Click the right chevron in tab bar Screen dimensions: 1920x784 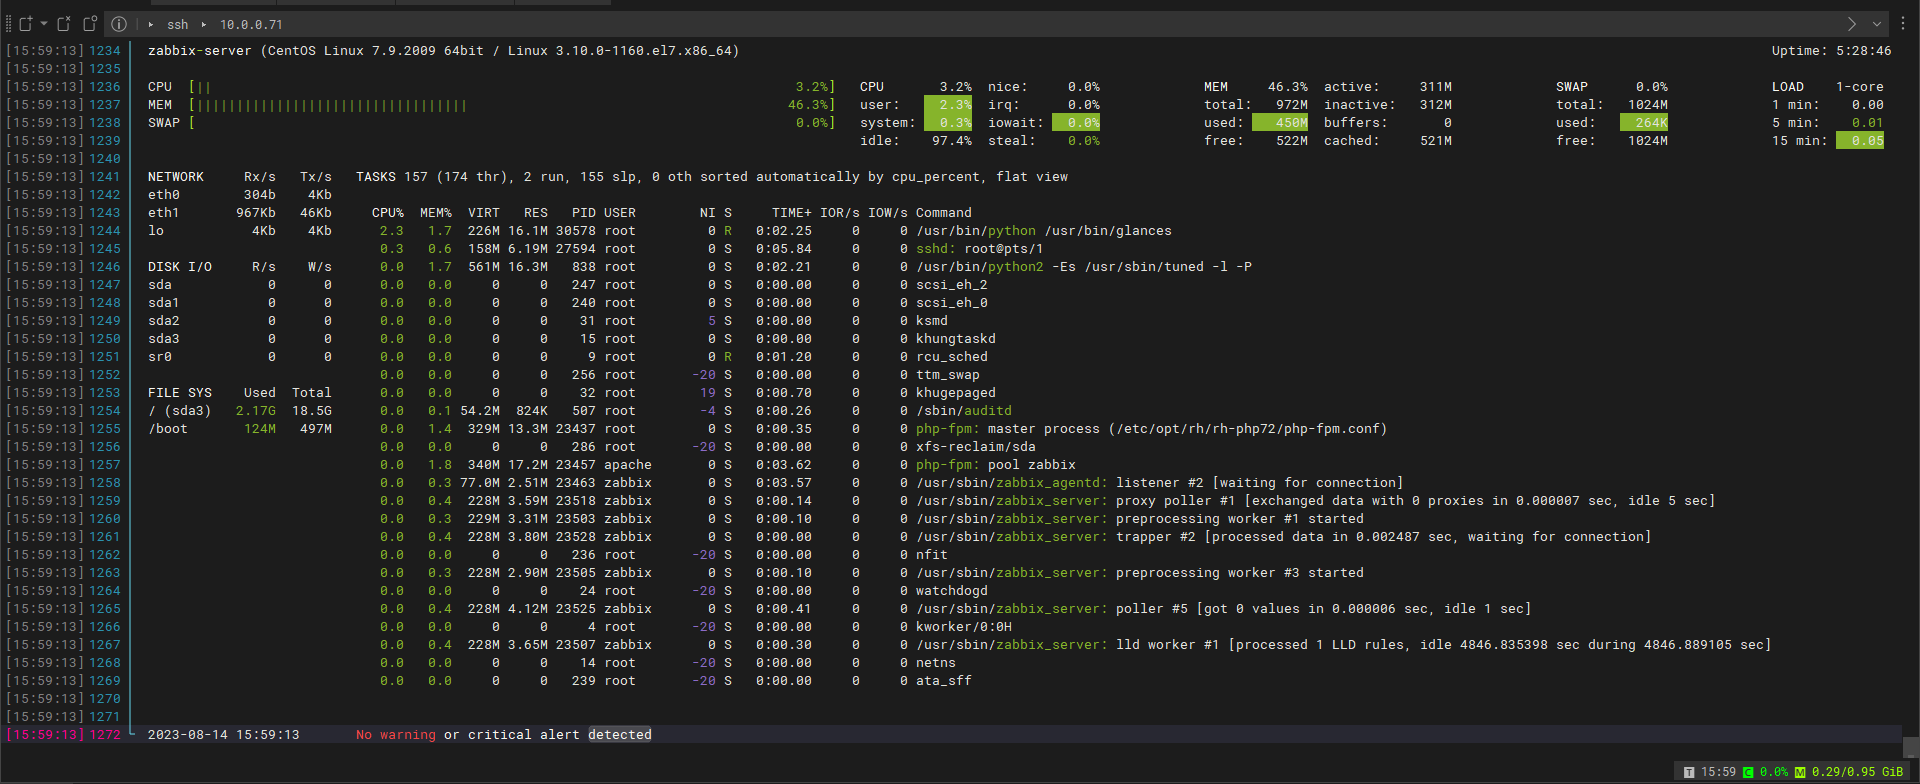(x=1851, y=24)
